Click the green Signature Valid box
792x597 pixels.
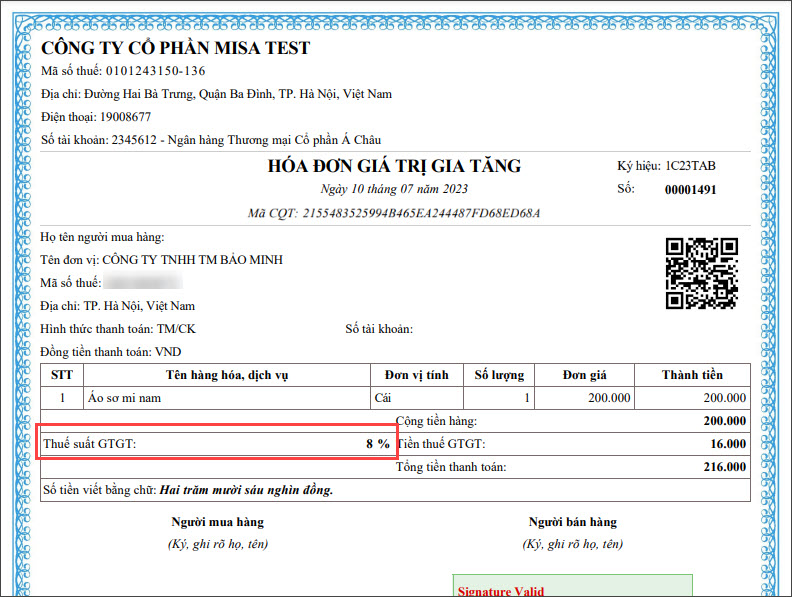point(572,586)
